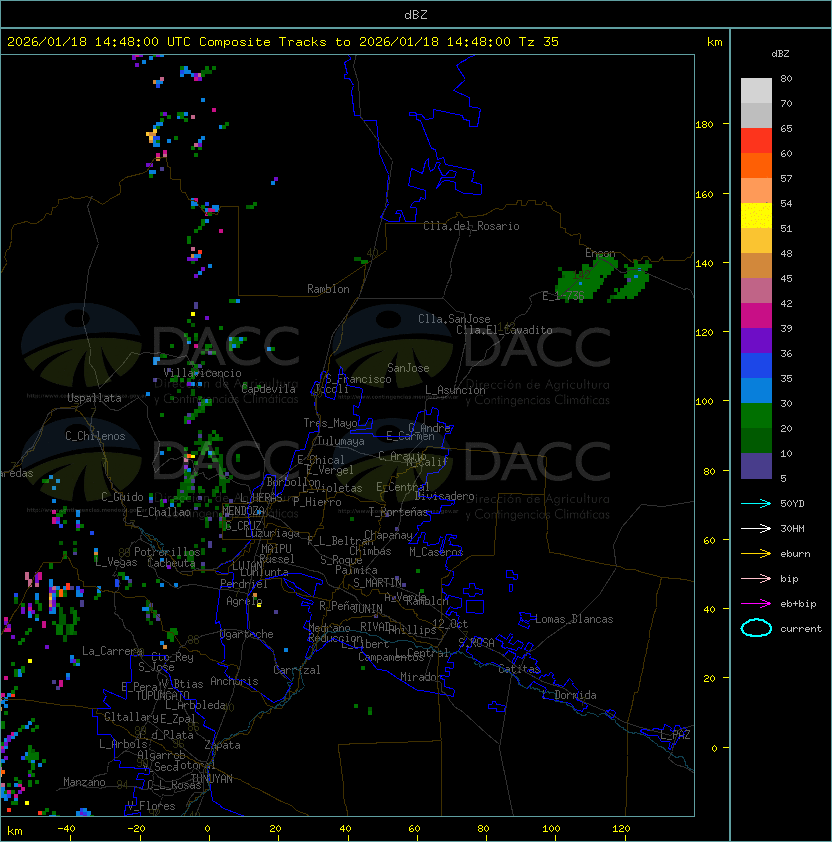Click the cyan 50YD arrow legend icon
This screenshot has height=842, width=832.
click(756, 503)
